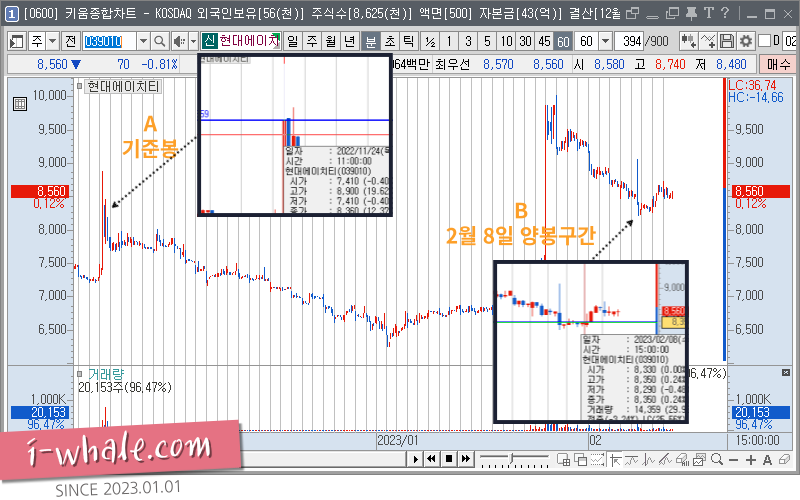
Task: Select the 3 minute interval button
Action: pos(468,41)
